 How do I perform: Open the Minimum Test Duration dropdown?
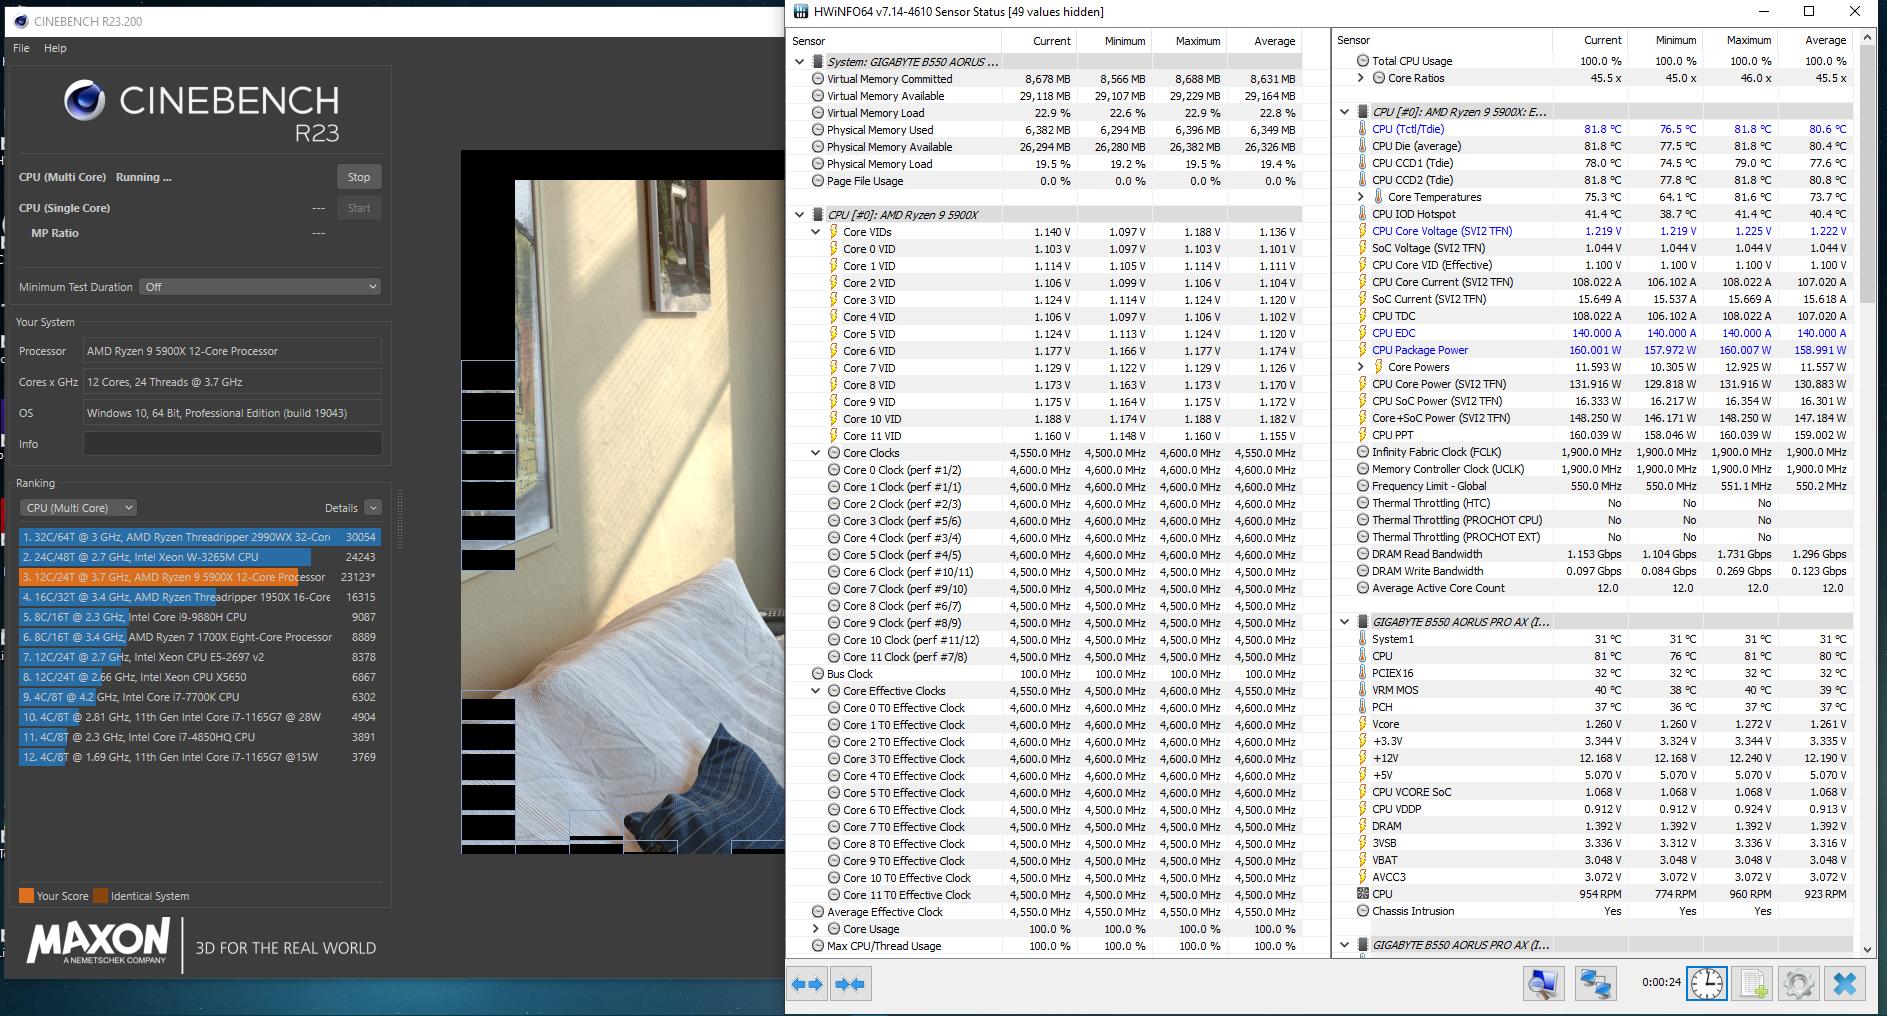tap(260, 287)
